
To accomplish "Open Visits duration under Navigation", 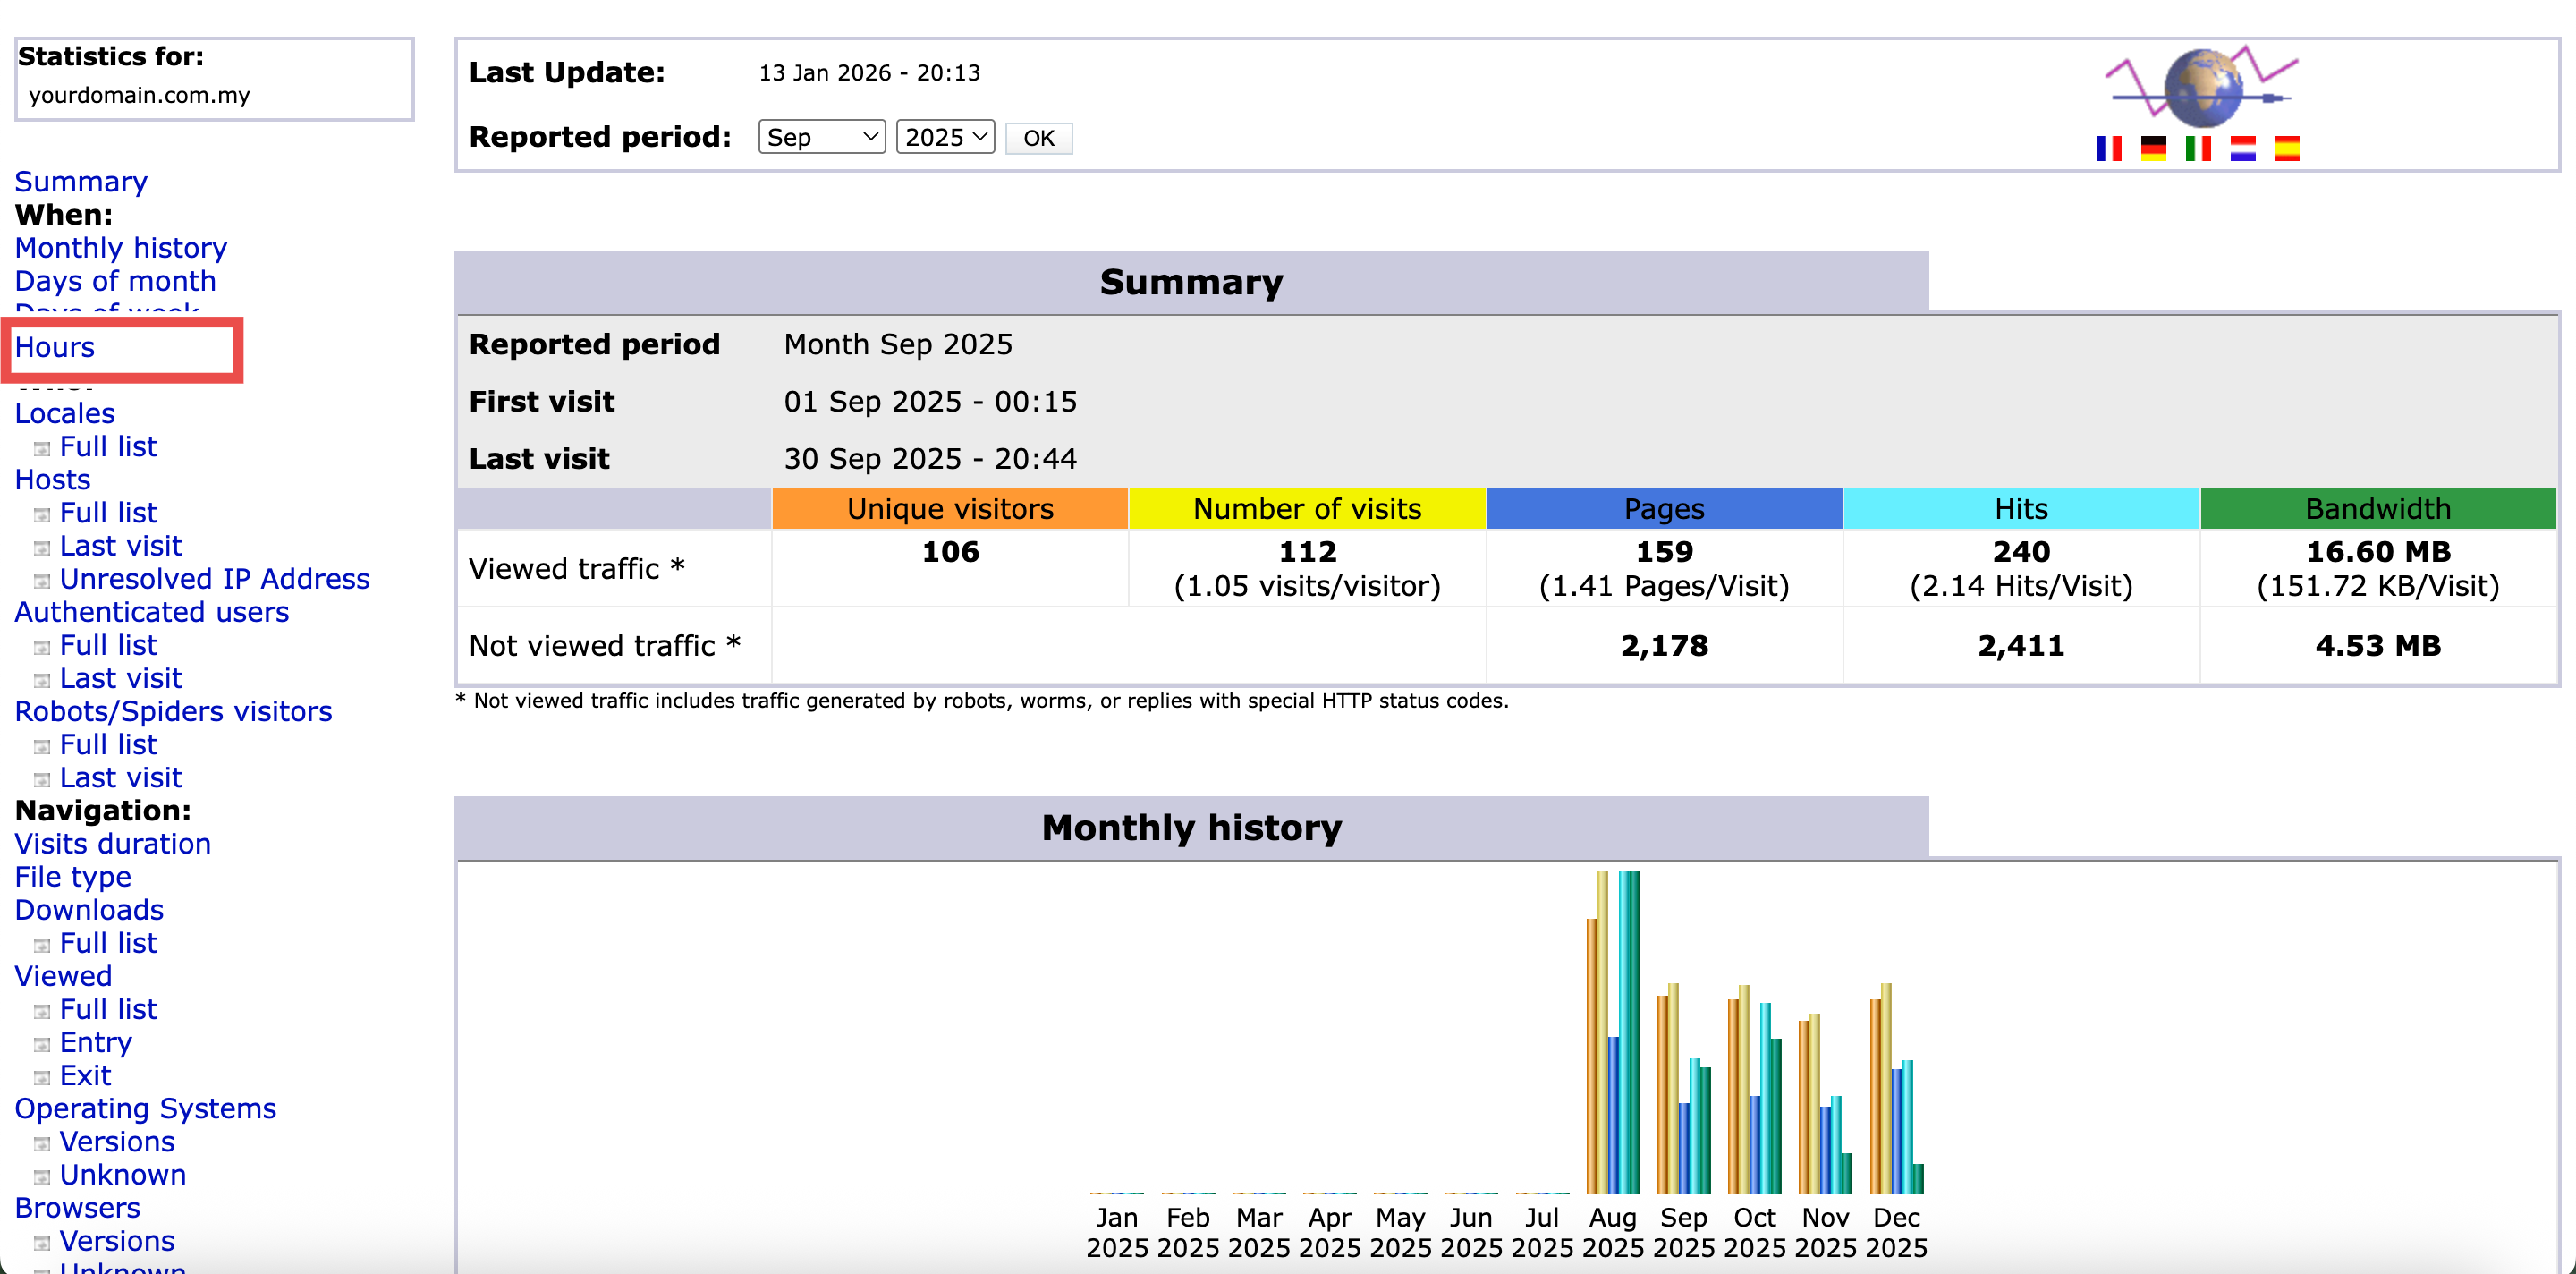I will point(113,844).
